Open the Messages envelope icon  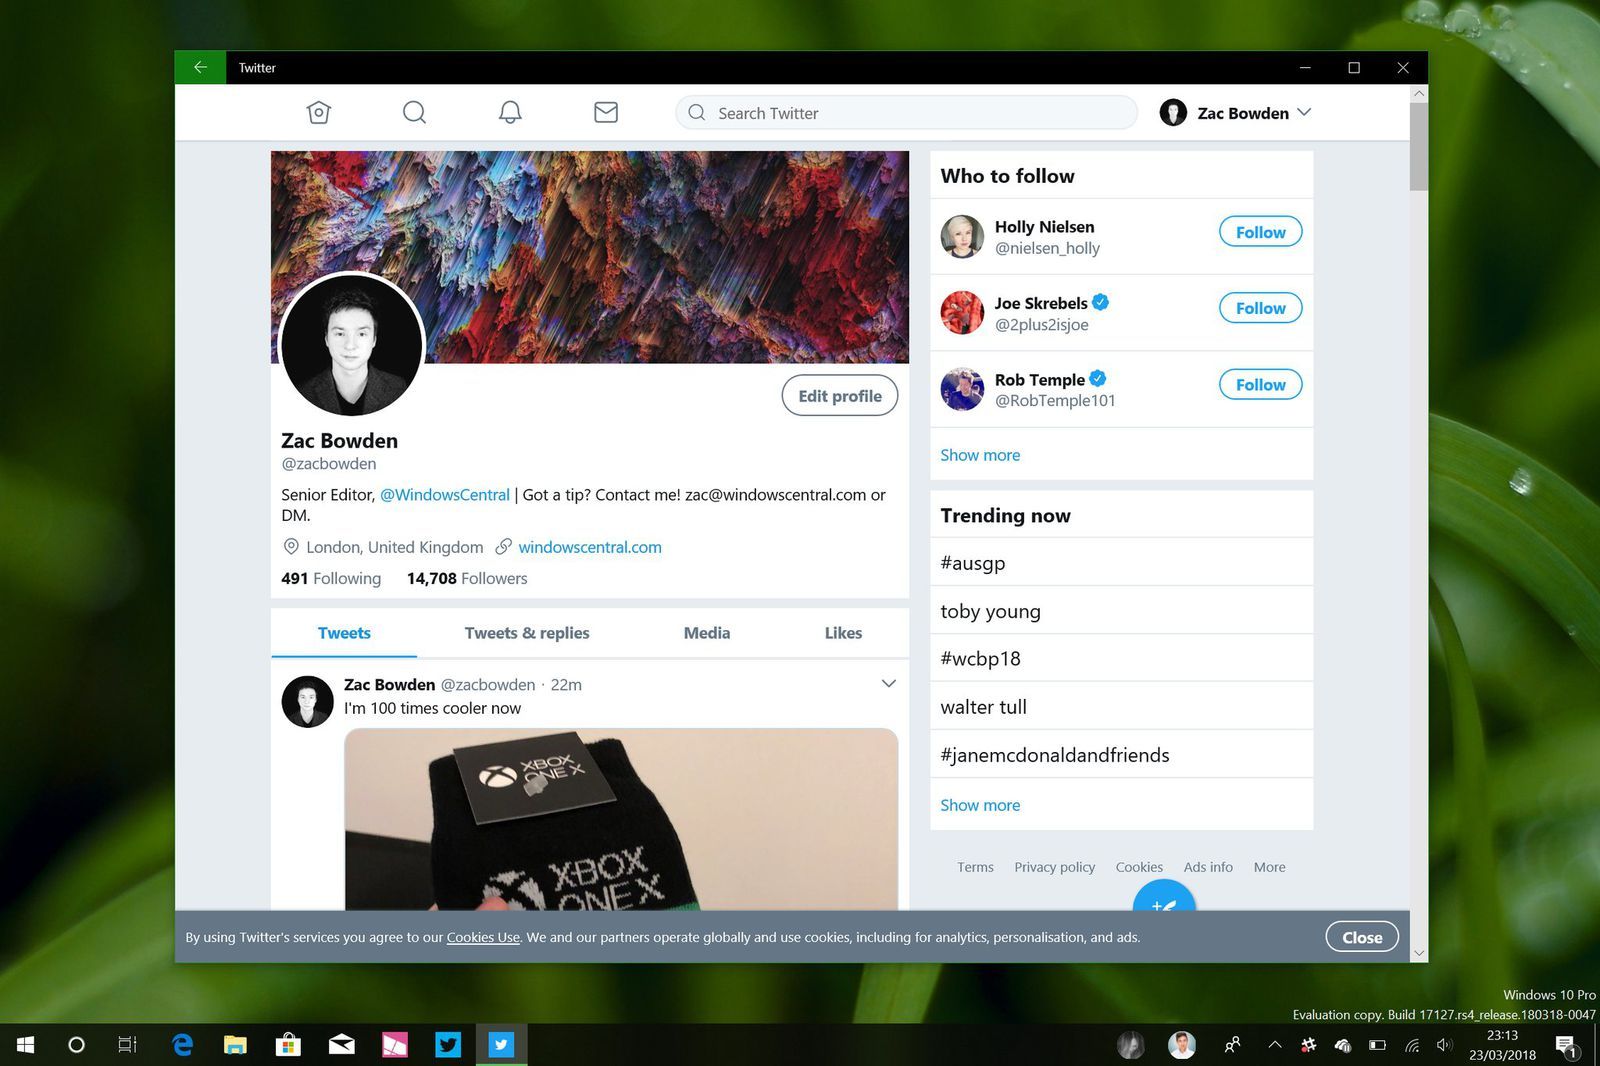pyautogui.click(x=606, y=112)
